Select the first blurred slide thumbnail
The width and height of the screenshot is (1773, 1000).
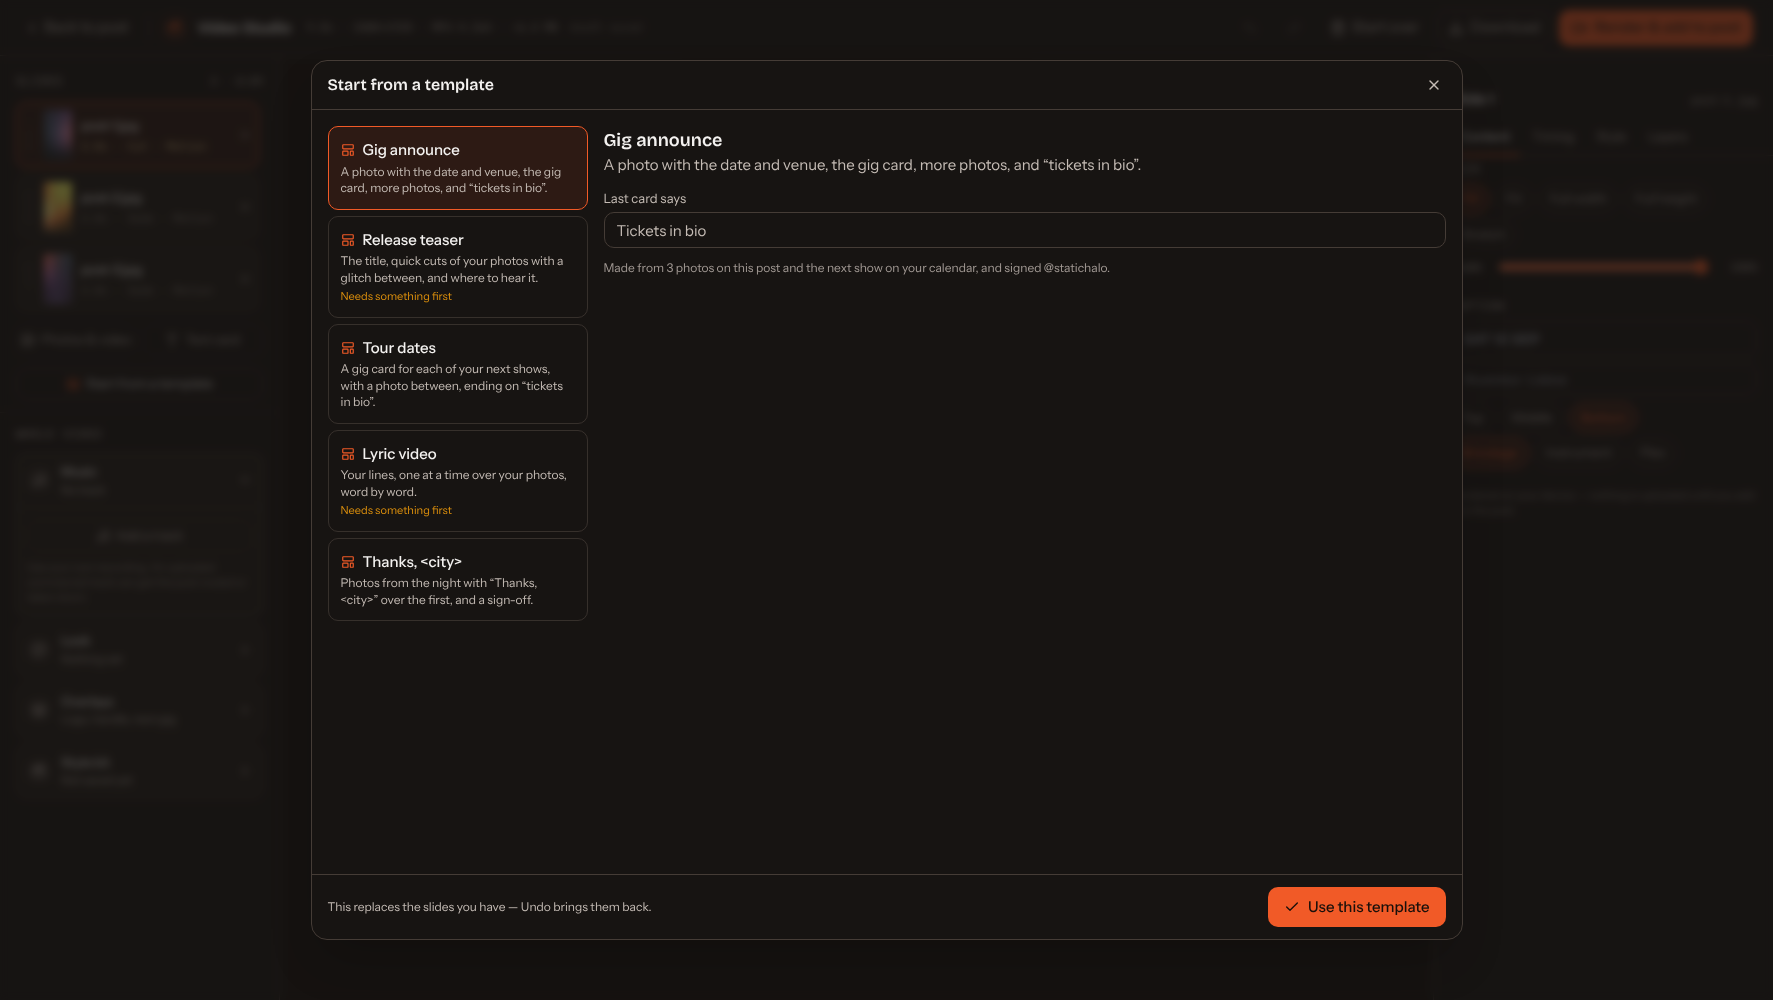(x=58, y=131)
